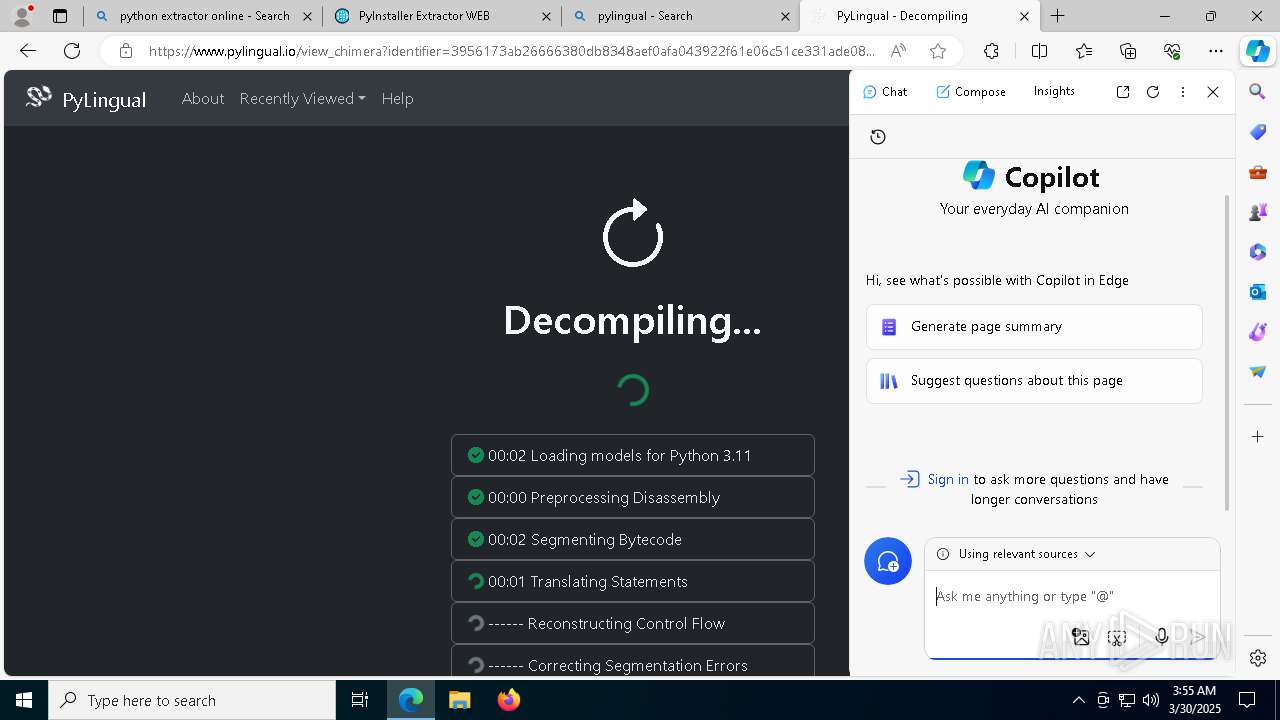The image size is (1280, 720).
Task: Open the About page
Action: [x=203, y=98]
